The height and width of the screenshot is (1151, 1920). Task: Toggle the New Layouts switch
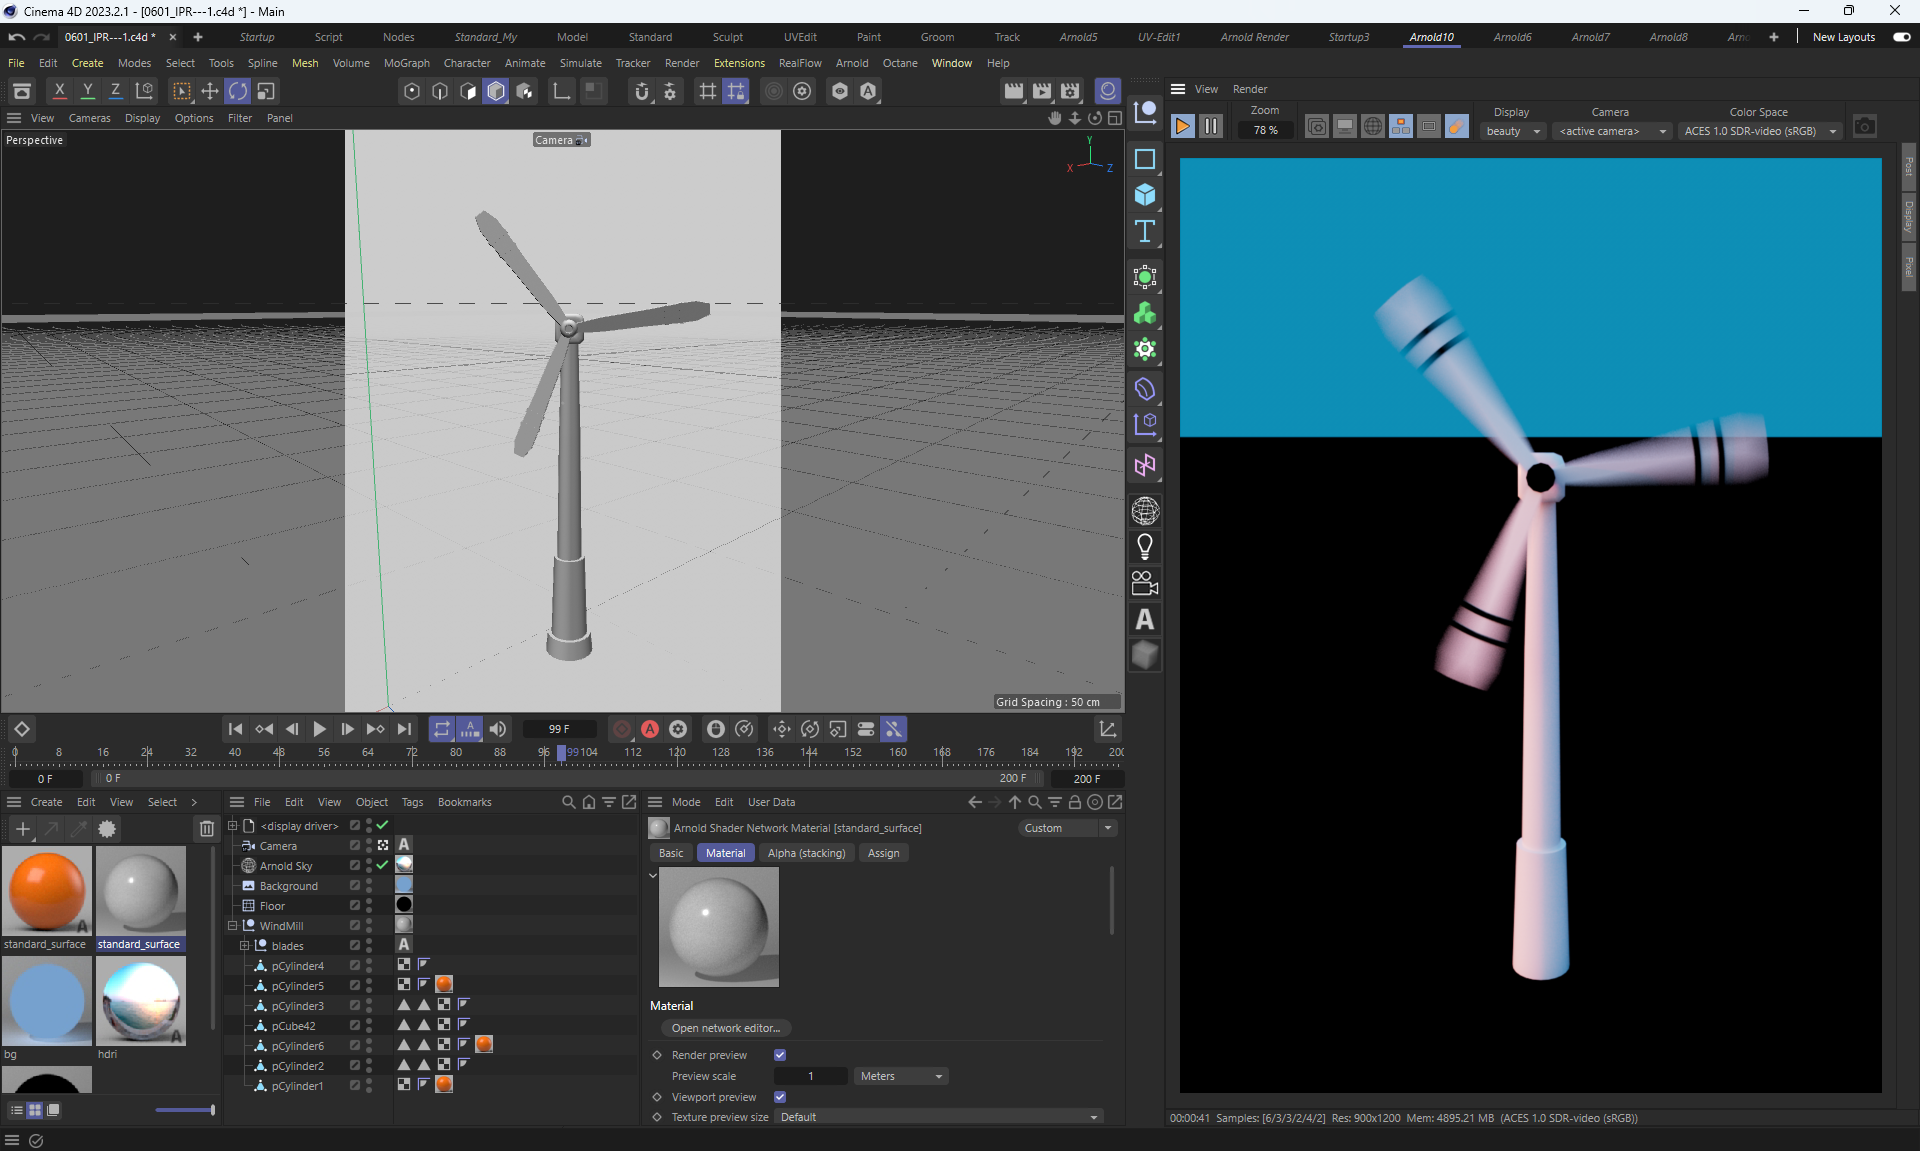1901,37
